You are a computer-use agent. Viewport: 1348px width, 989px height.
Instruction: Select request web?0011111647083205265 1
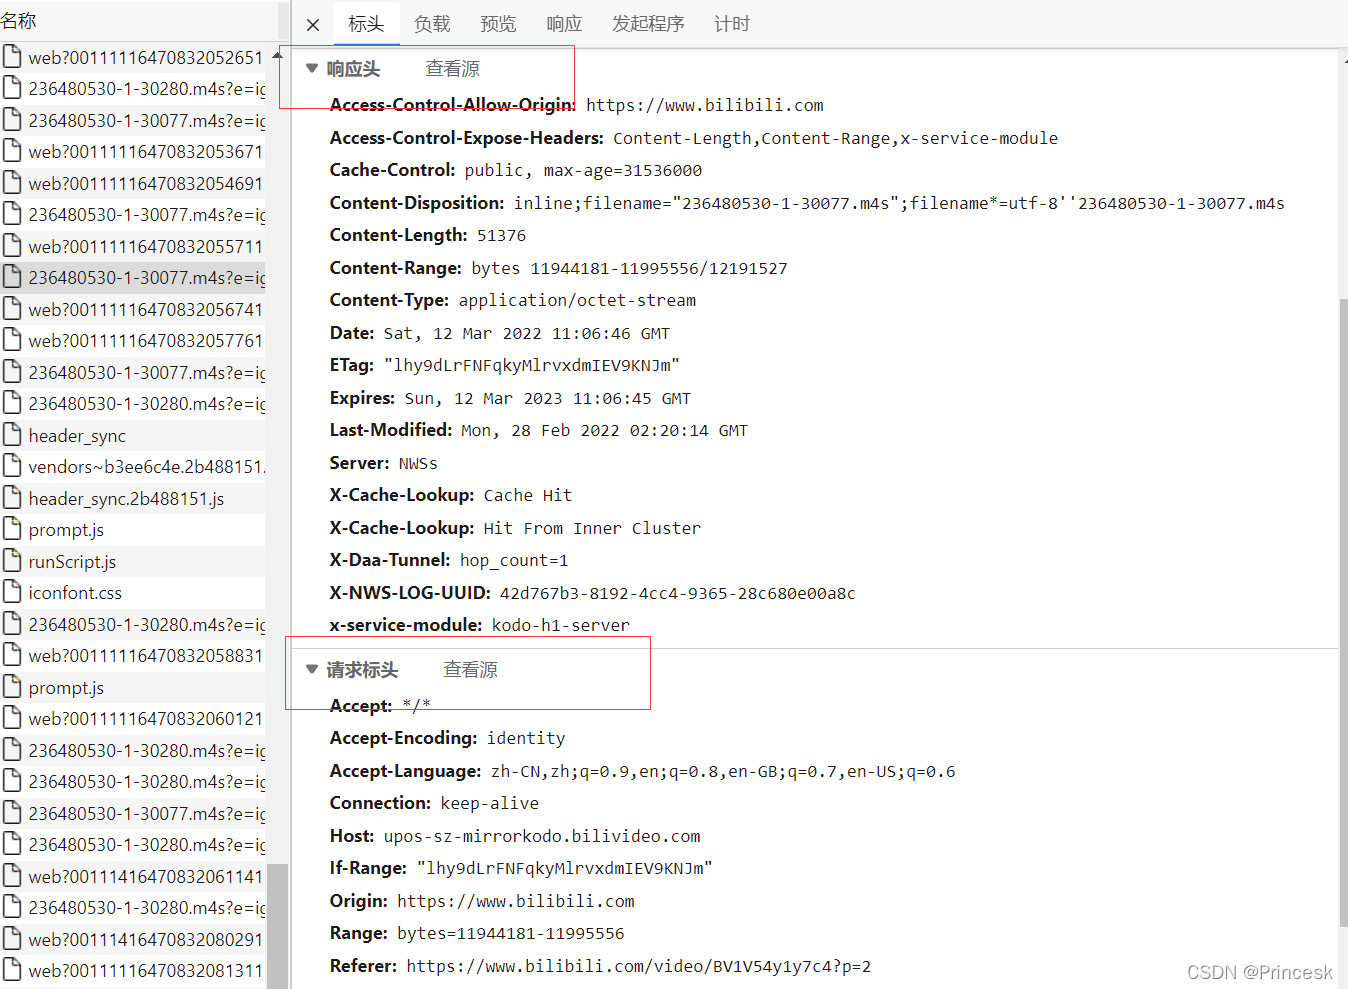click(x=133, y=57)
